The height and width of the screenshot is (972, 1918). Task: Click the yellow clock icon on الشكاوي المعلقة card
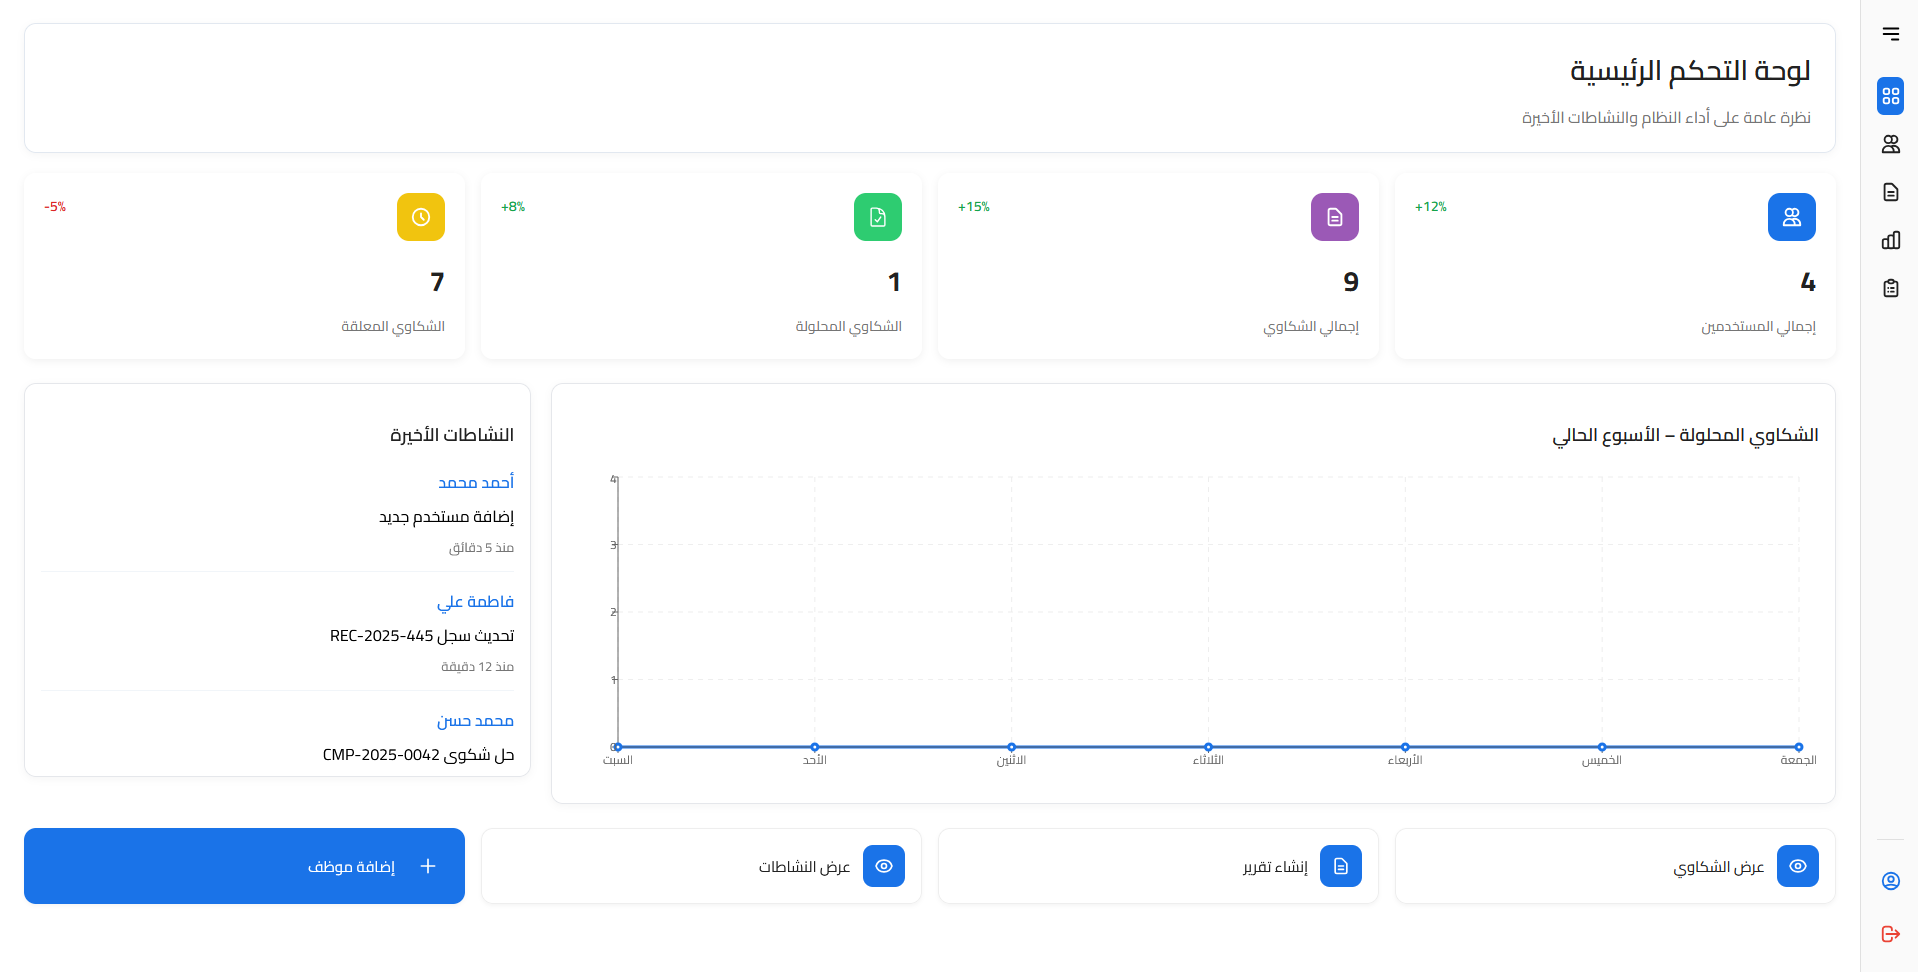420,217
